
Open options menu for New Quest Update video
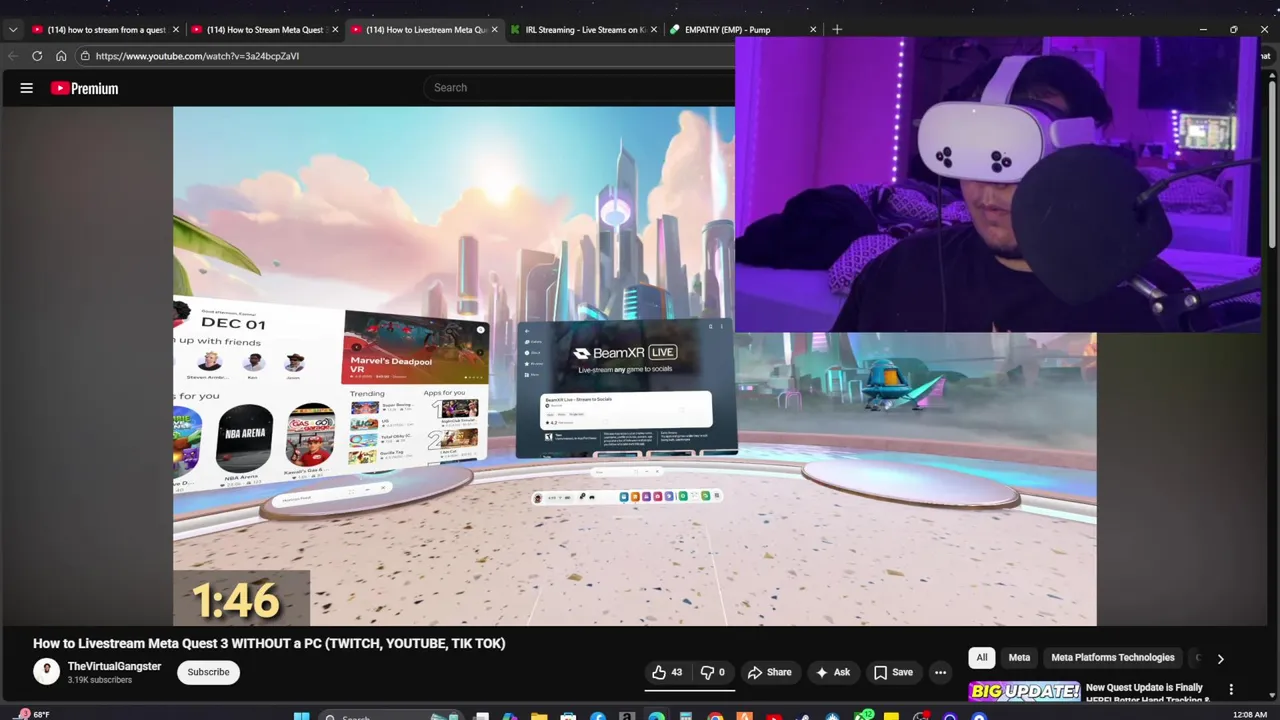(x=1231, y=690)
